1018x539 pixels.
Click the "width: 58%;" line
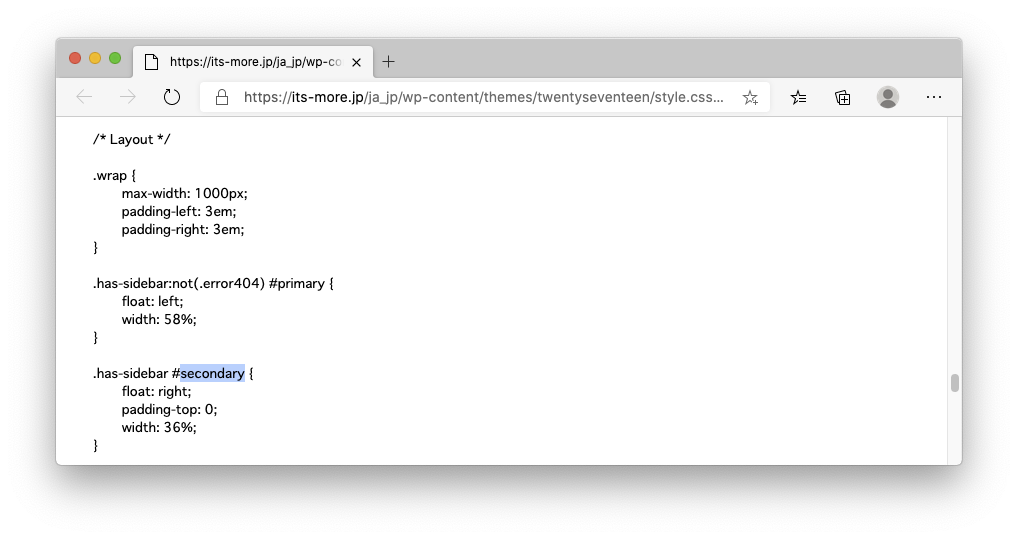(x=159, y=319)
